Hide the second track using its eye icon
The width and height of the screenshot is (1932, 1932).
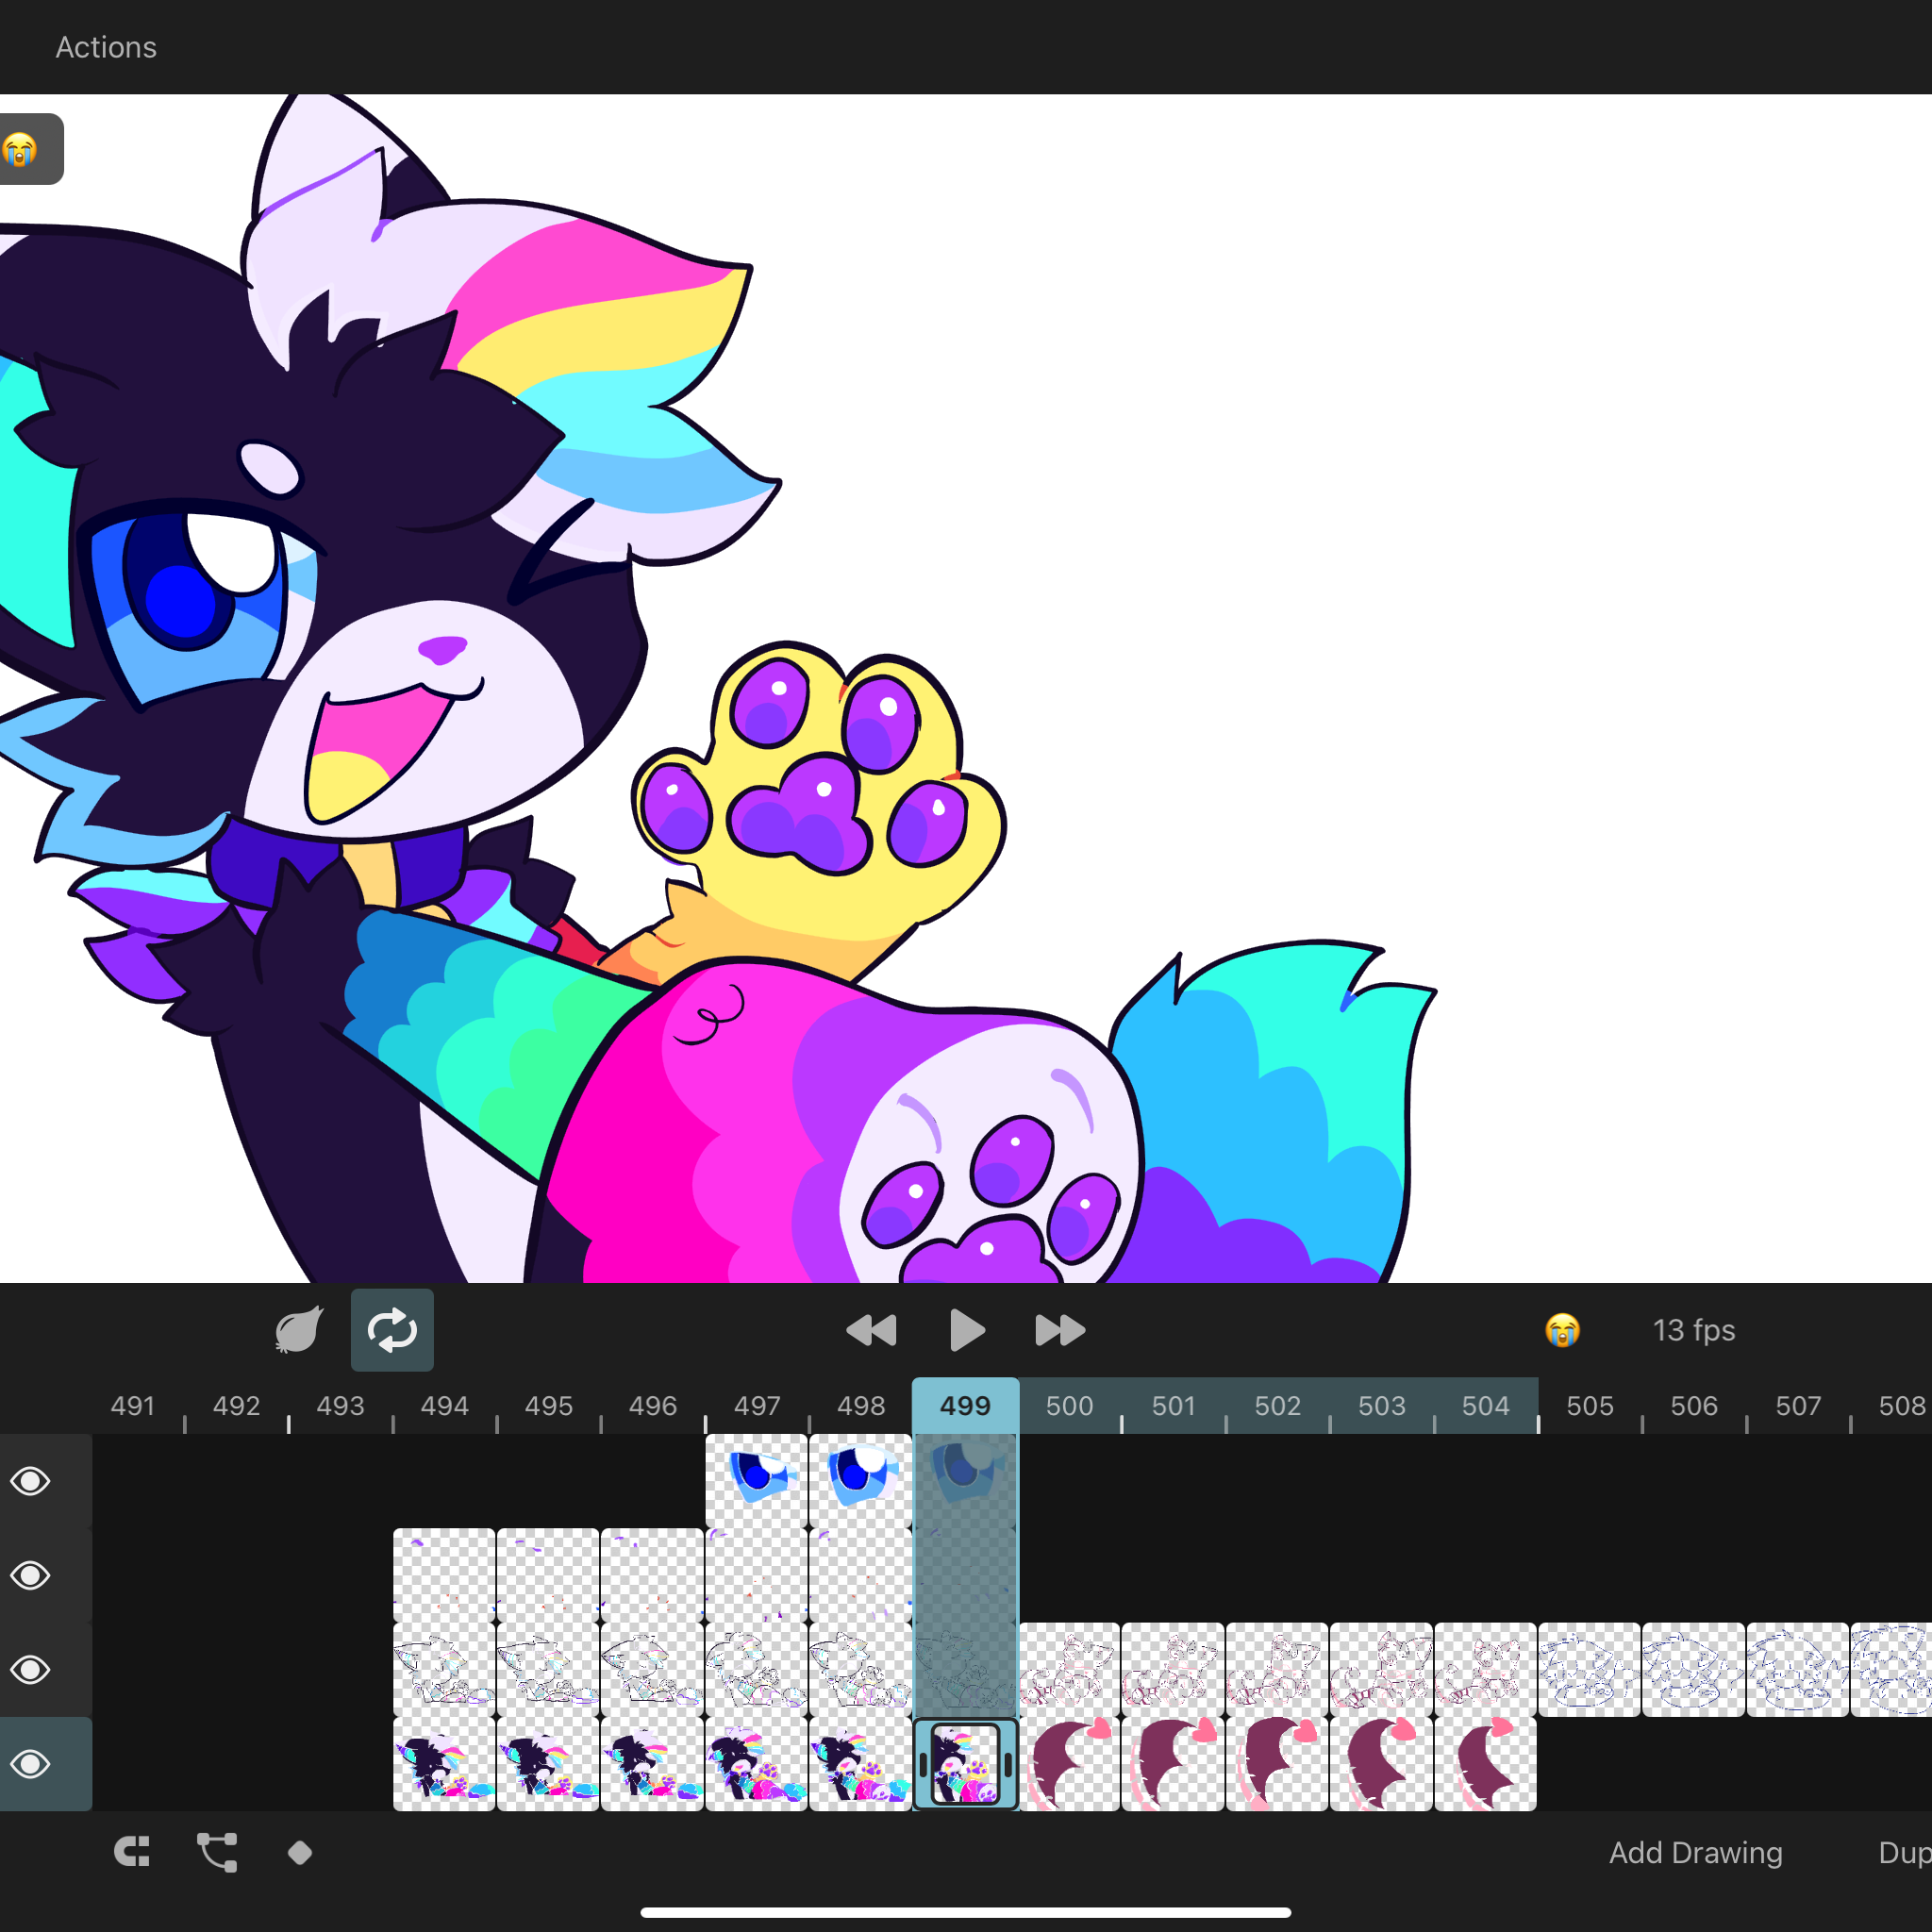click(31, 1575)
